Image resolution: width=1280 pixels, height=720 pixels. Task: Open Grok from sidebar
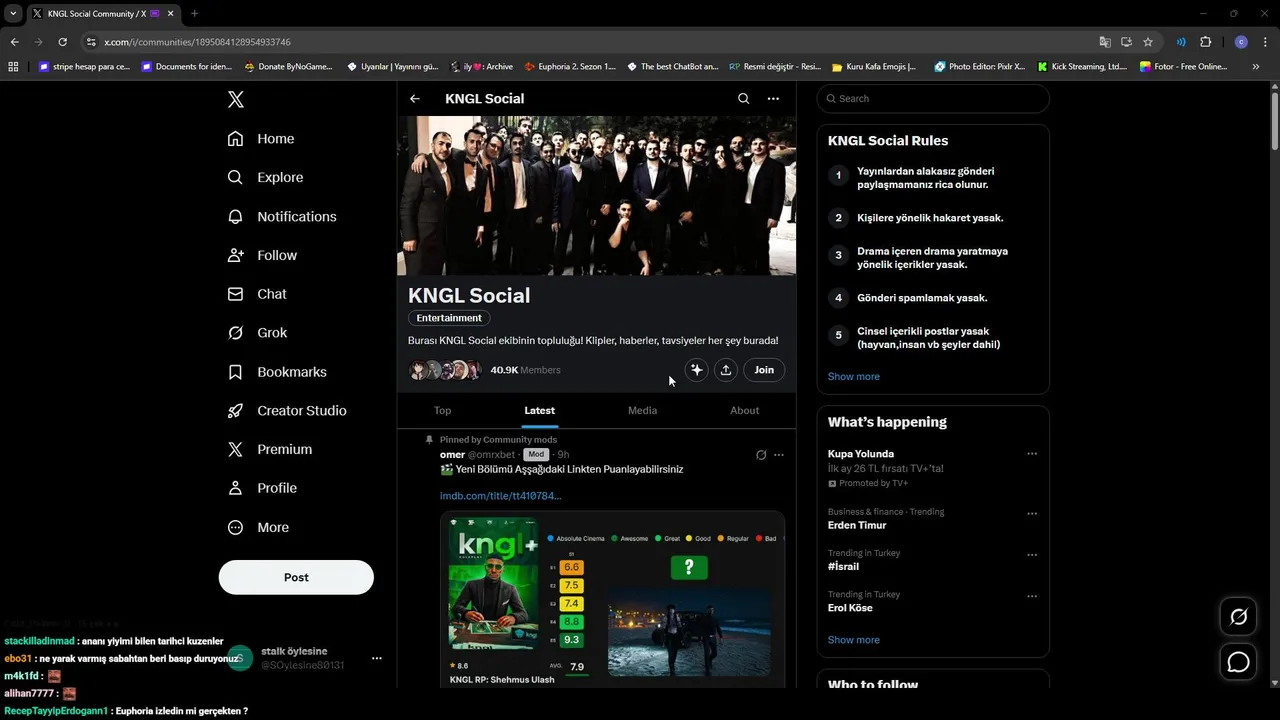(x=257, y=333)
